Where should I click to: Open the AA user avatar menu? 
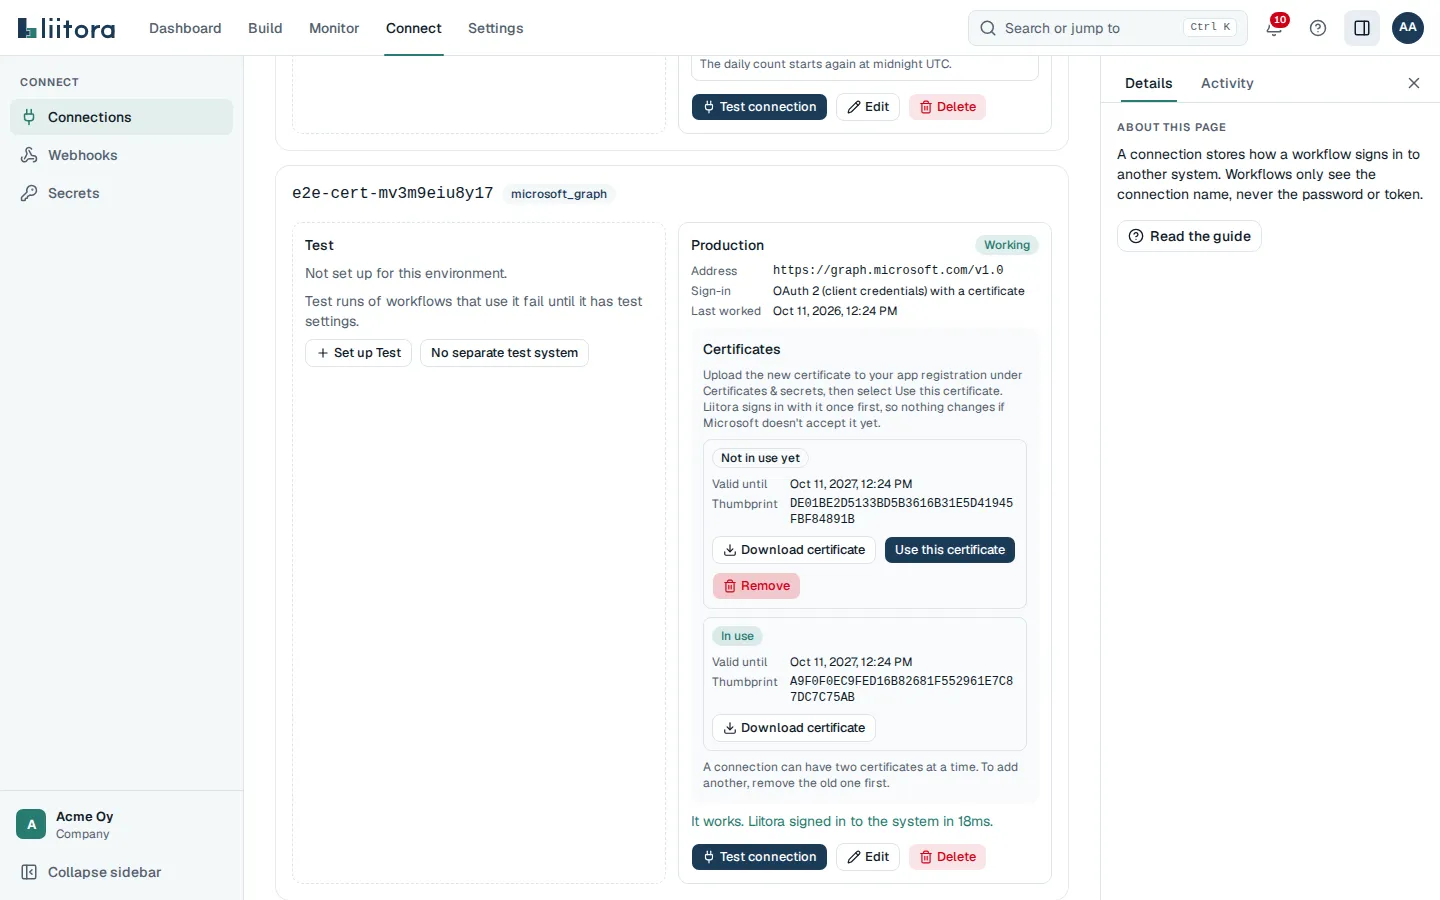[x=1408, y=28]
